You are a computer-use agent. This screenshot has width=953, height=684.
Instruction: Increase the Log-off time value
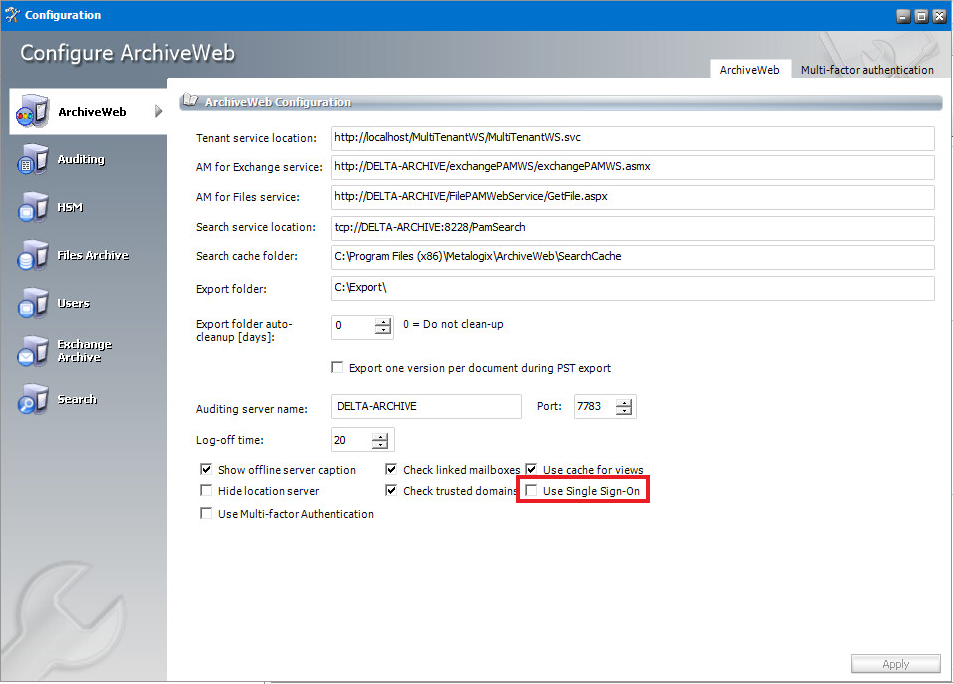coord(380,436)
